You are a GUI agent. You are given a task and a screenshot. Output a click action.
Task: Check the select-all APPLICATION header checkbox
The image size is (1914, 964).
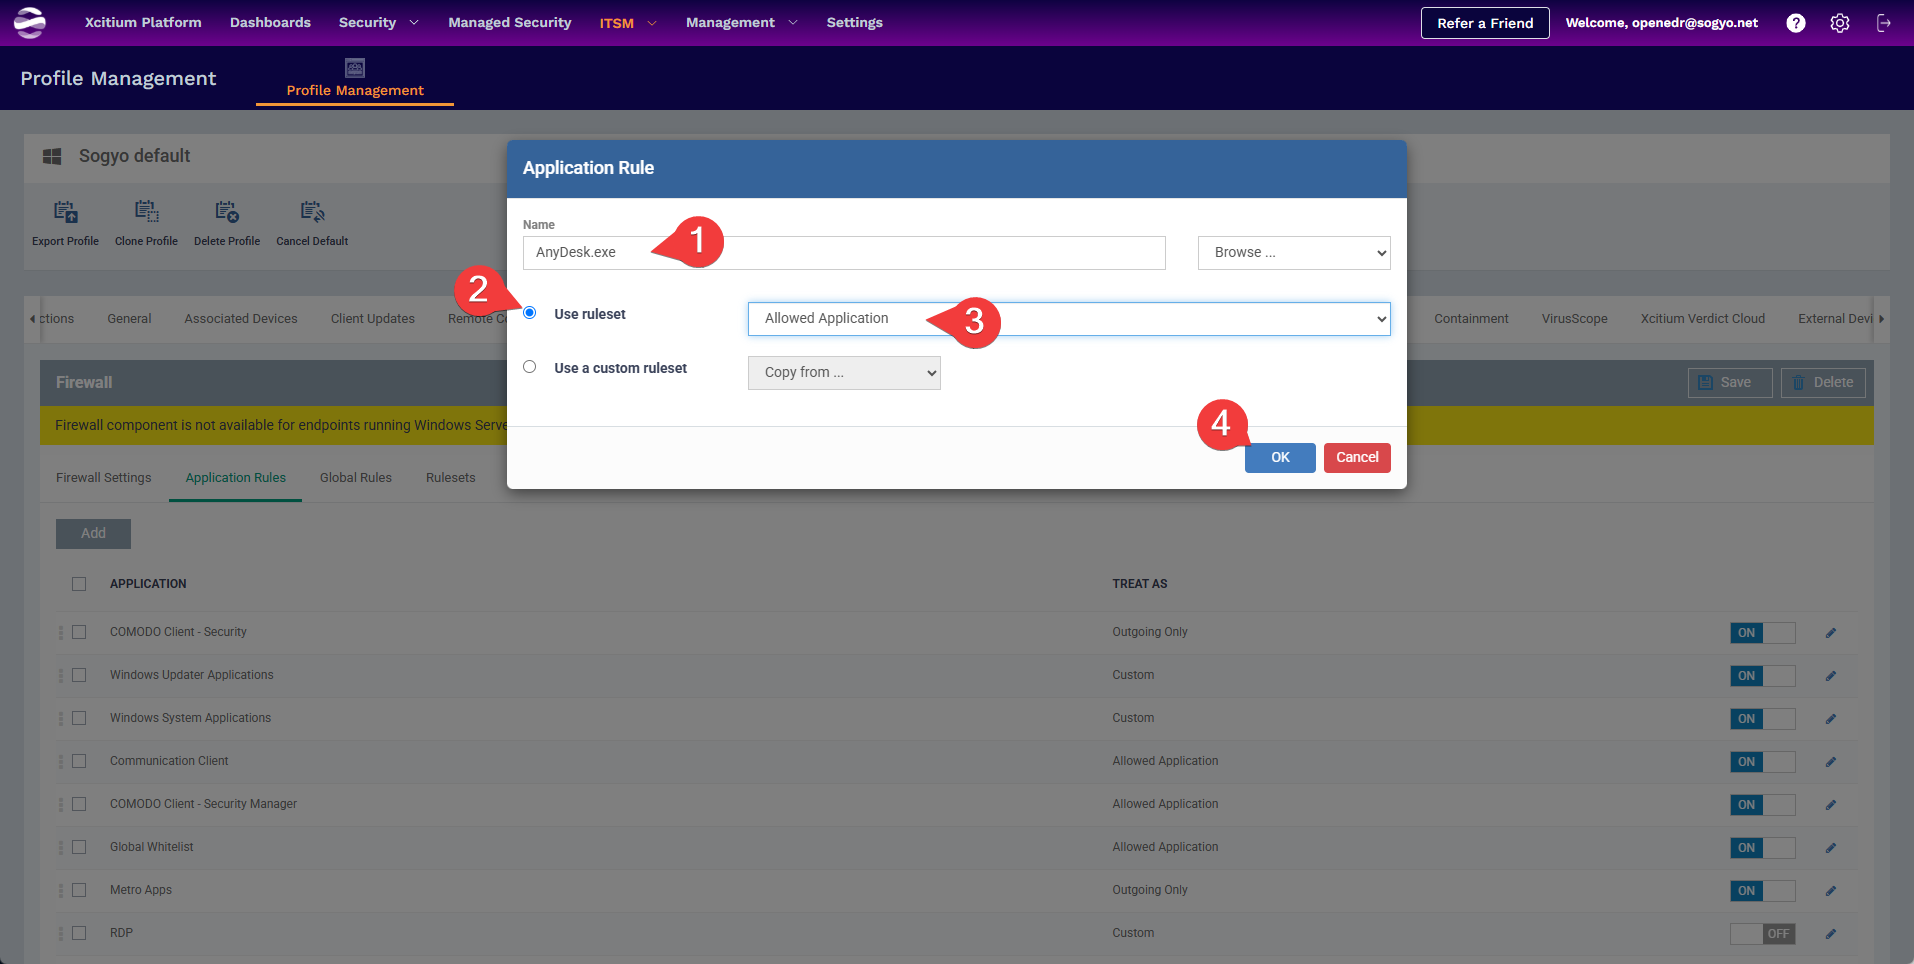79,584
